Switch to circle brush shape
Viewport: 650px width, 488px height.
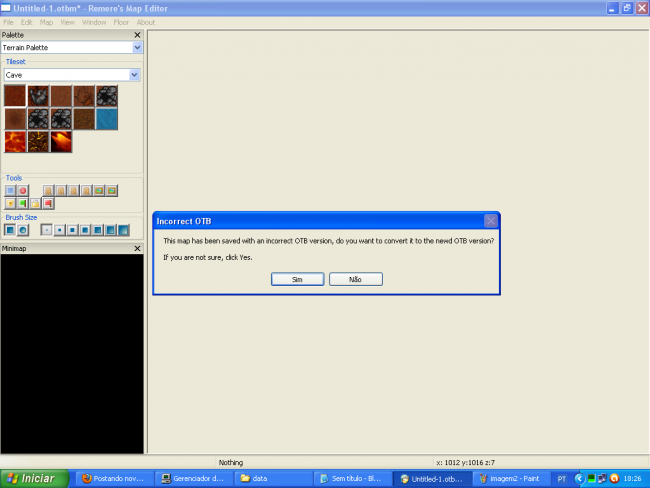pos(23,230)
